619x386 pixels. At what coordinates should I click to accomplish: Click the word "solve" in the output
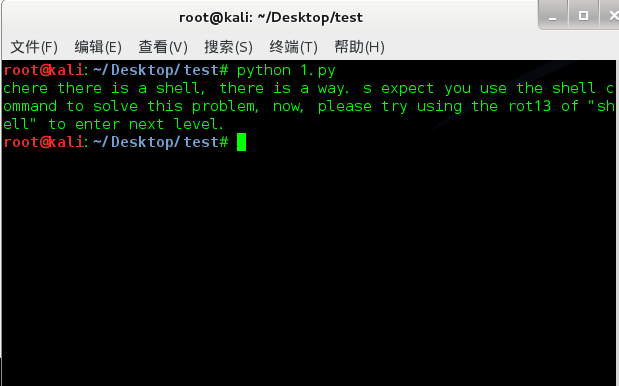pos(115,106)
